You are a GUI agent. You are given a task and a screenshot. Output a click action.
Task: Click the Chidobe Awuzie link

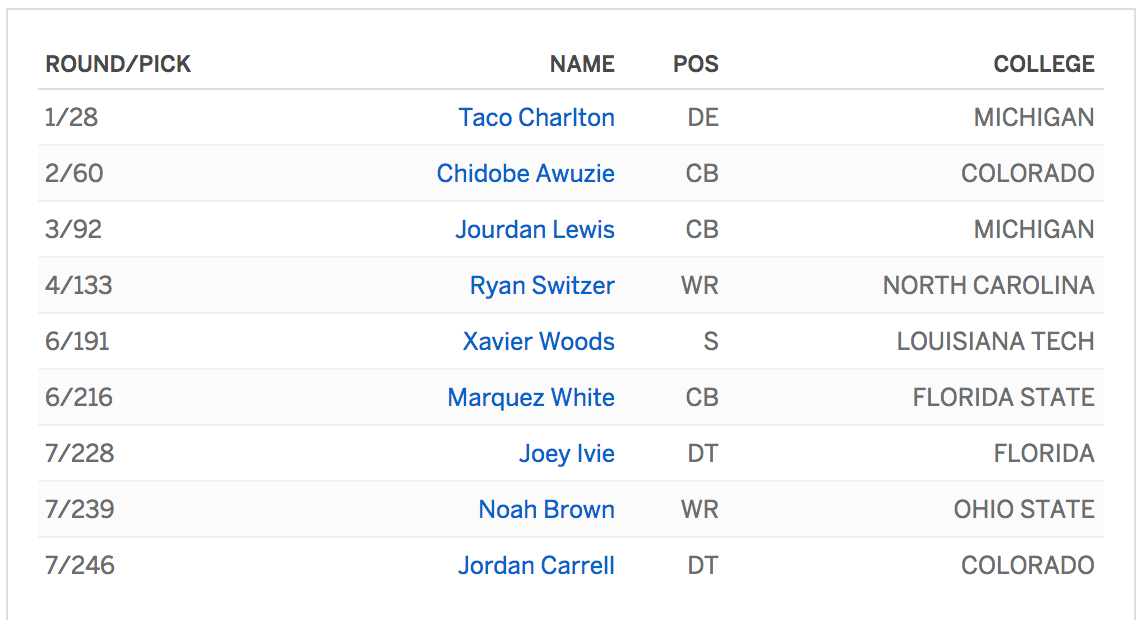point(525,174)
